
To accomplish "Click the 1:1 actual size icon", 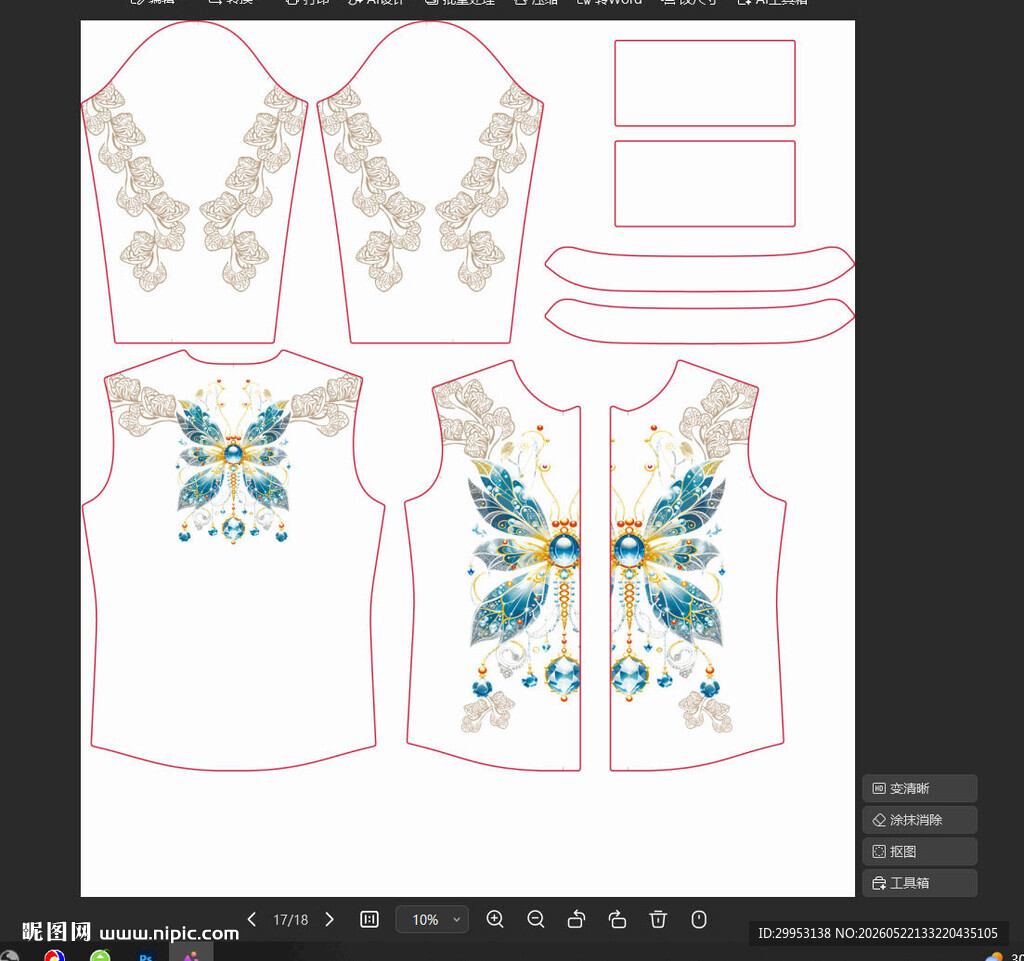I will coord(370,919).
